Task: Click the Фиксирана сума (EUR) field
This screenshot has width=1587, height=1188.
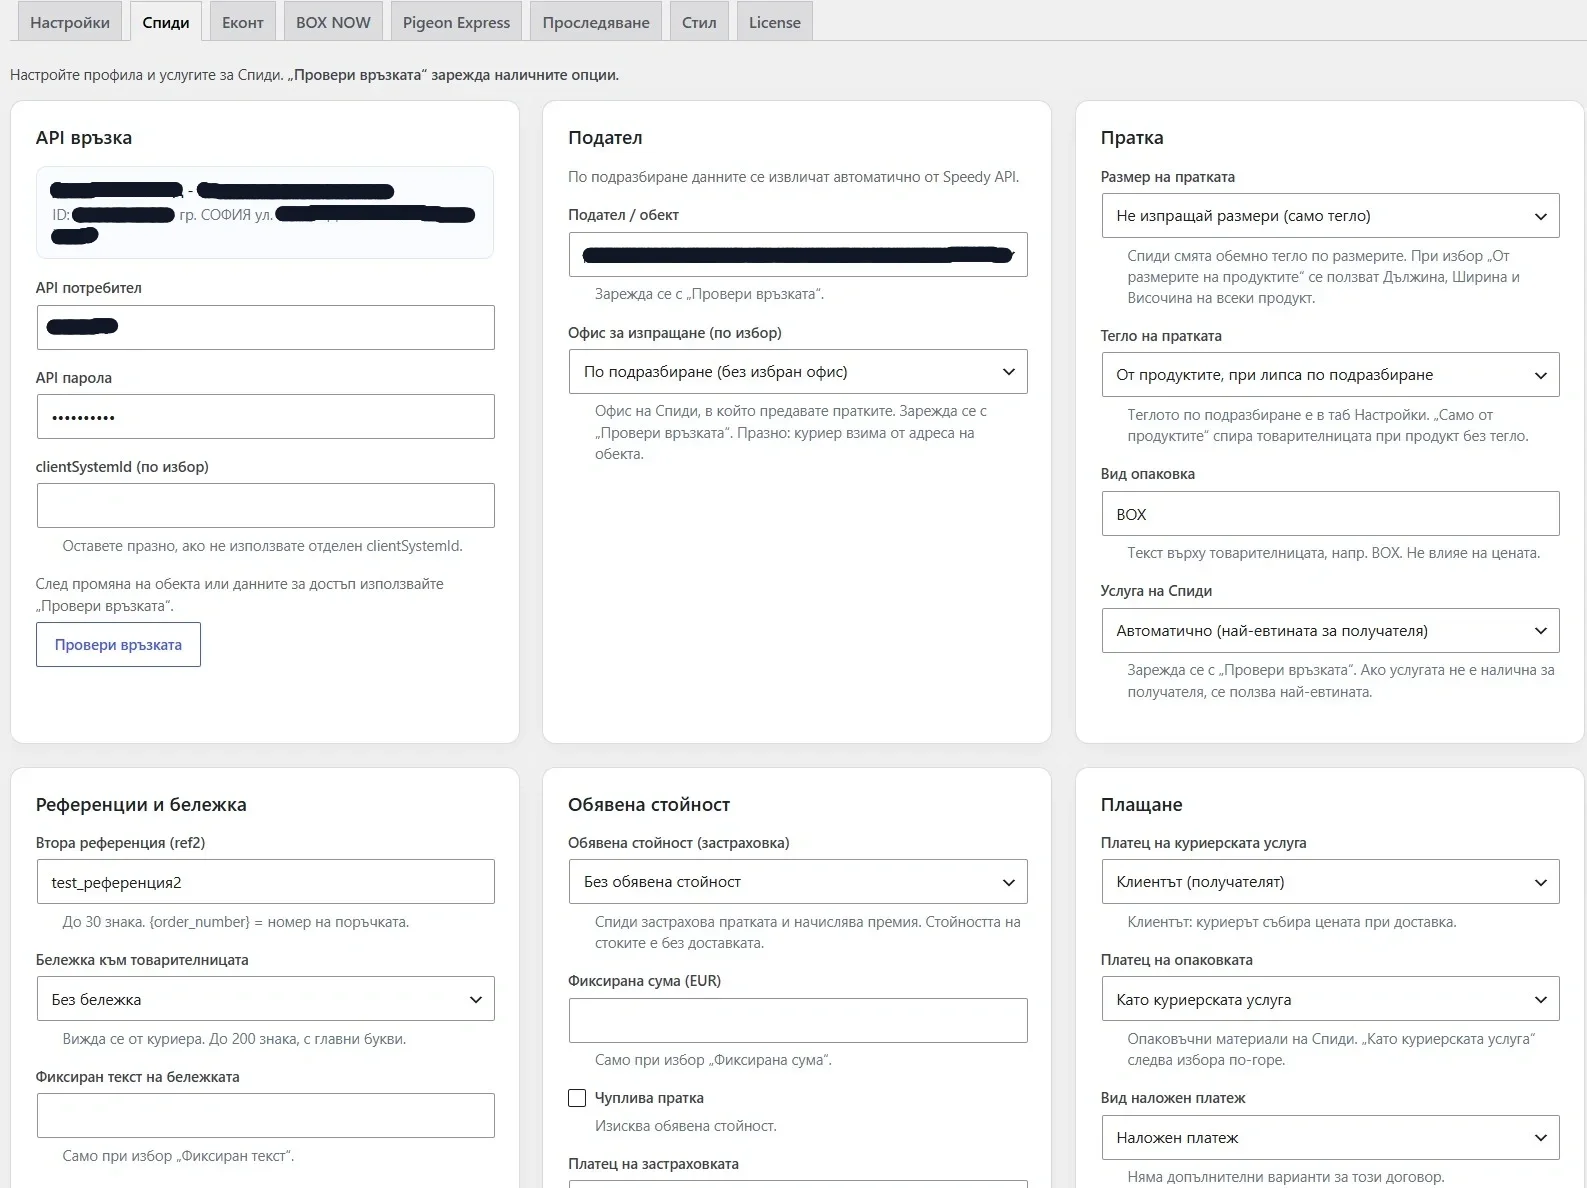Action: pyautogui.click(x=798, y=1020)
